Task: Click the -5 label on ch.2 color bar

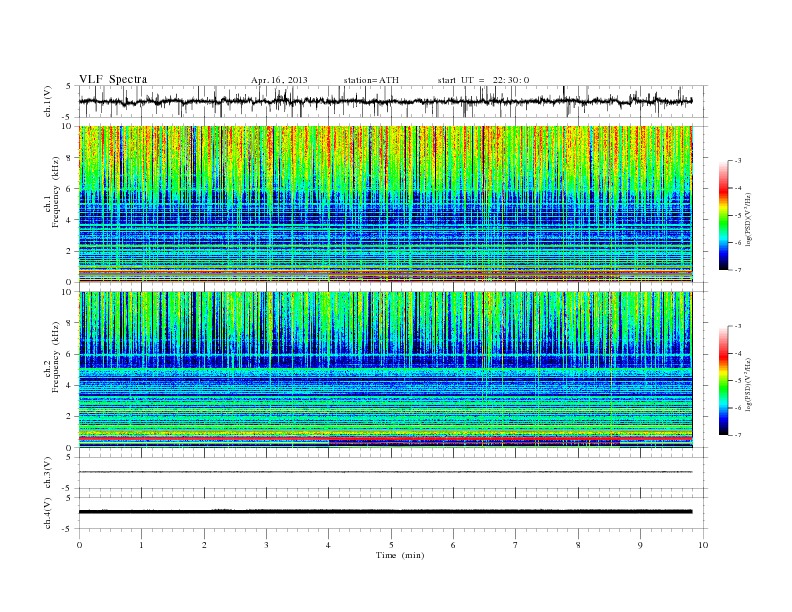Action: [737, 381]
